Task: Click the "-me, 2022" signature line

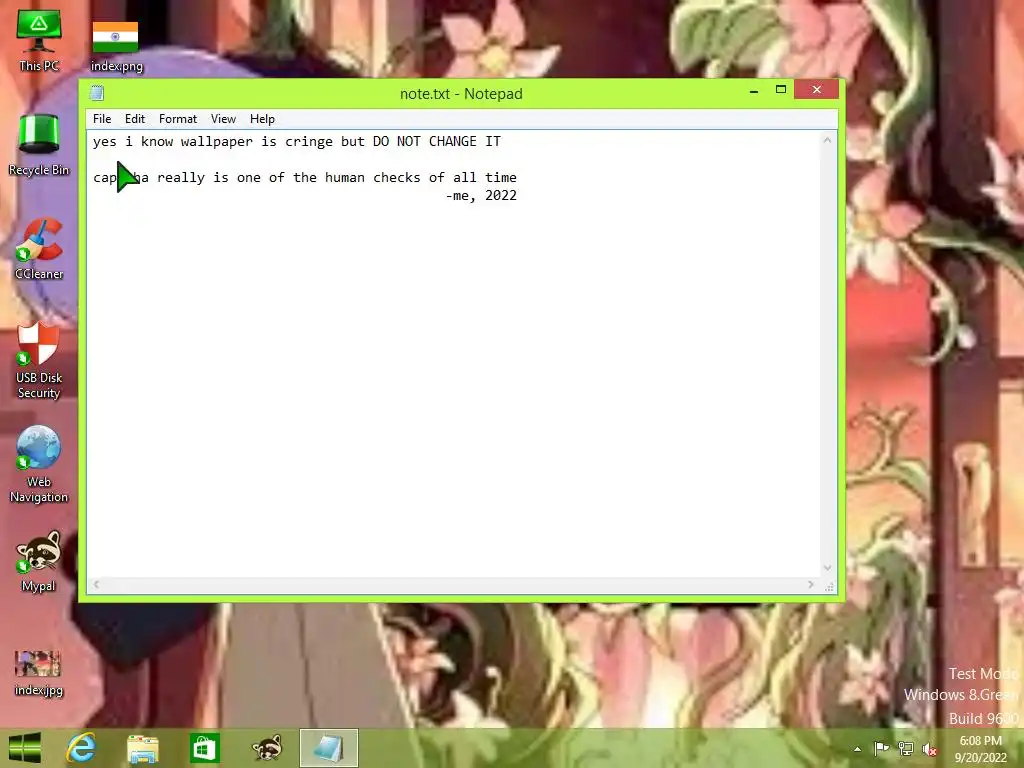Action: point(481,195)
